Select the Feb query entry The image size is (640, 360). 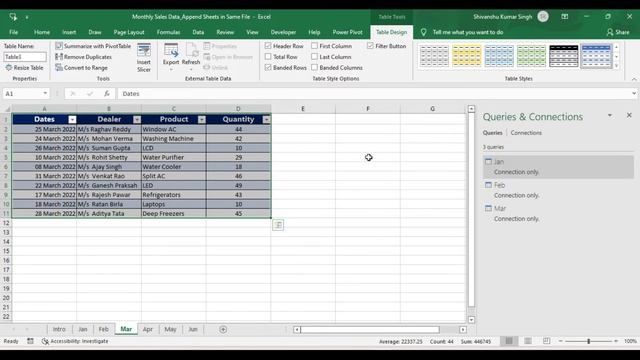tap(558, 190)
